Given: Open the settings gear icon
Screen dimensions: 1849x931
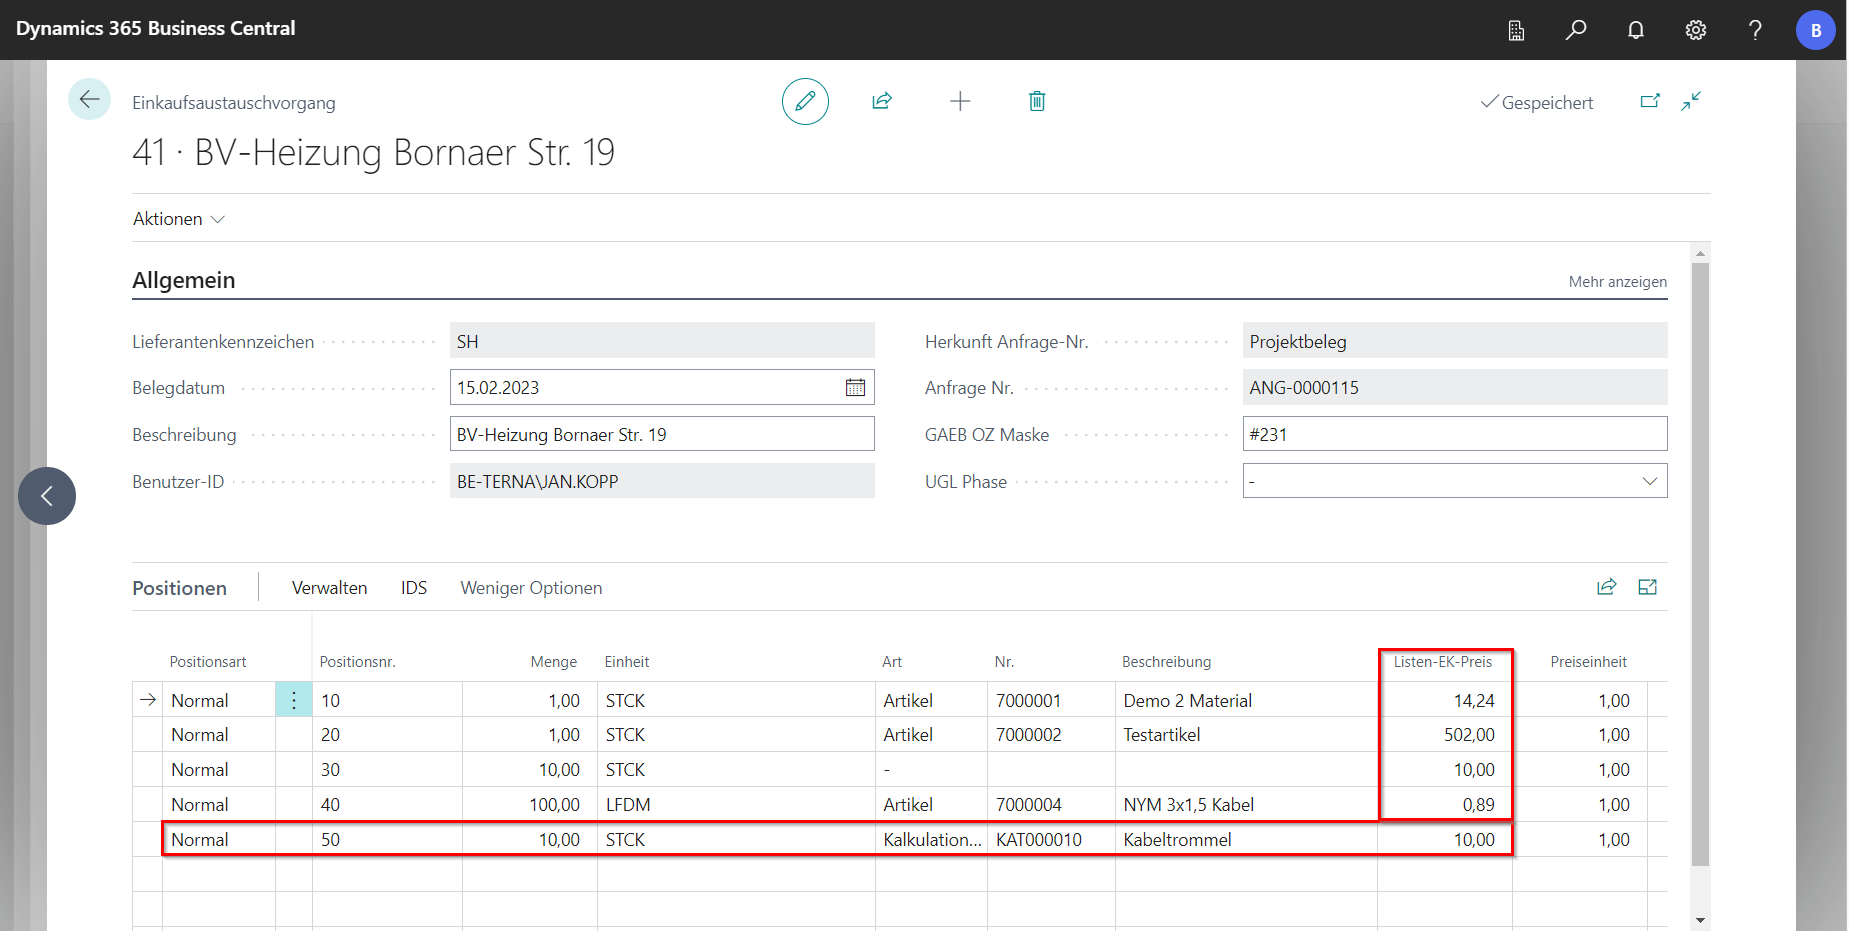Looking at the screenshot, I should (1696, 30).
